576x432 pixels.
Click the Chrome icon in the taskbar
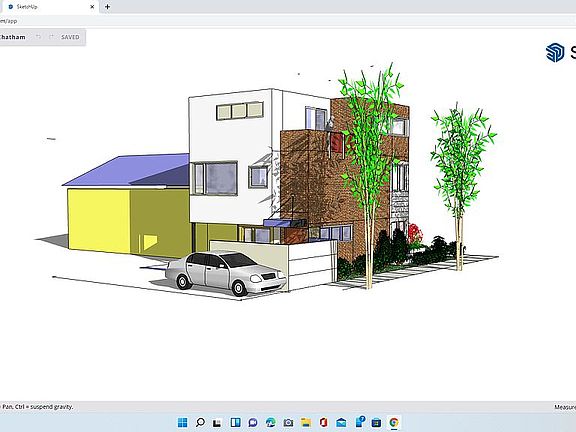[394, 422]
